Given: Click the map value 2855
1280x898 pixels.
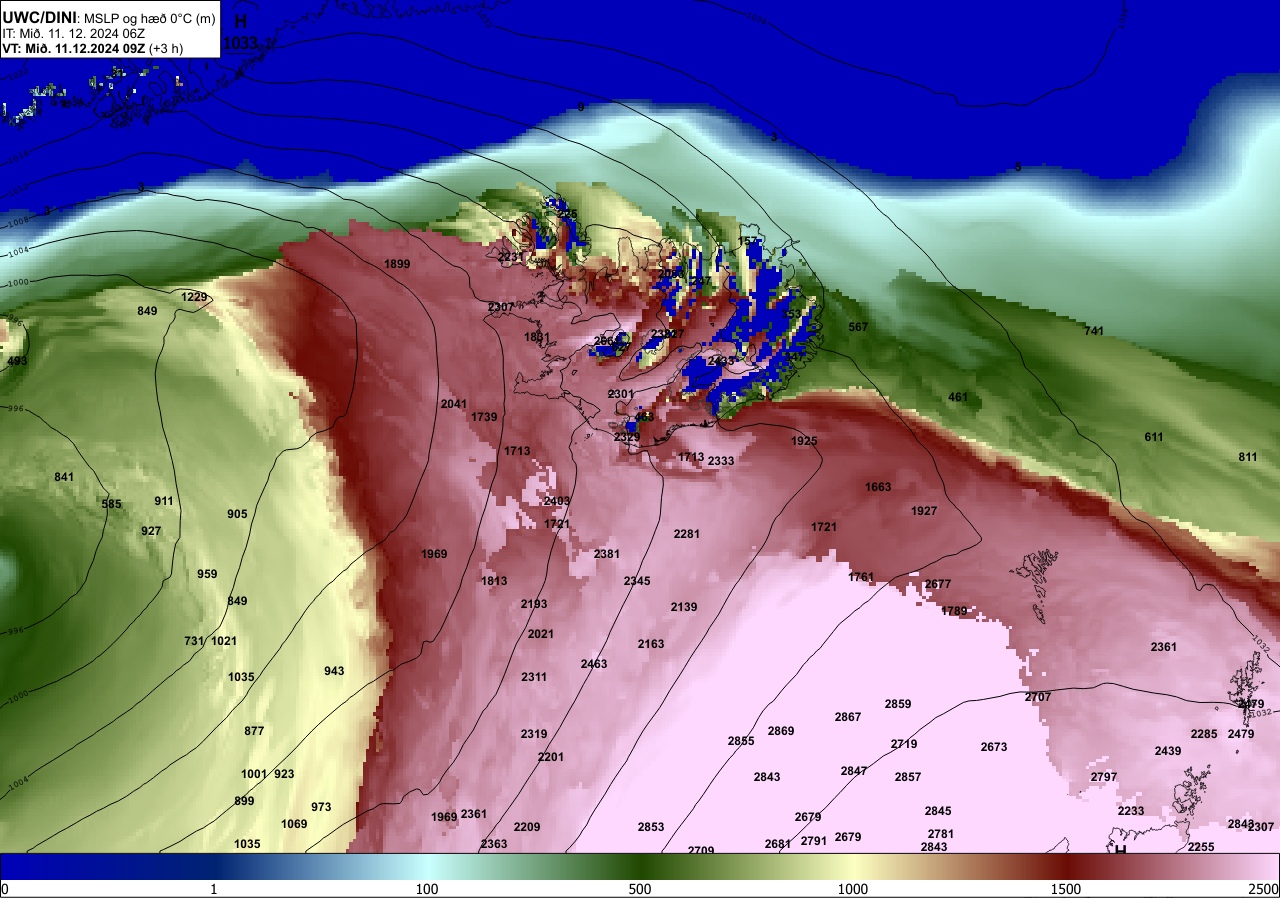Looking at the screenshot, I should pyautogui.click(x=741, y=741).
